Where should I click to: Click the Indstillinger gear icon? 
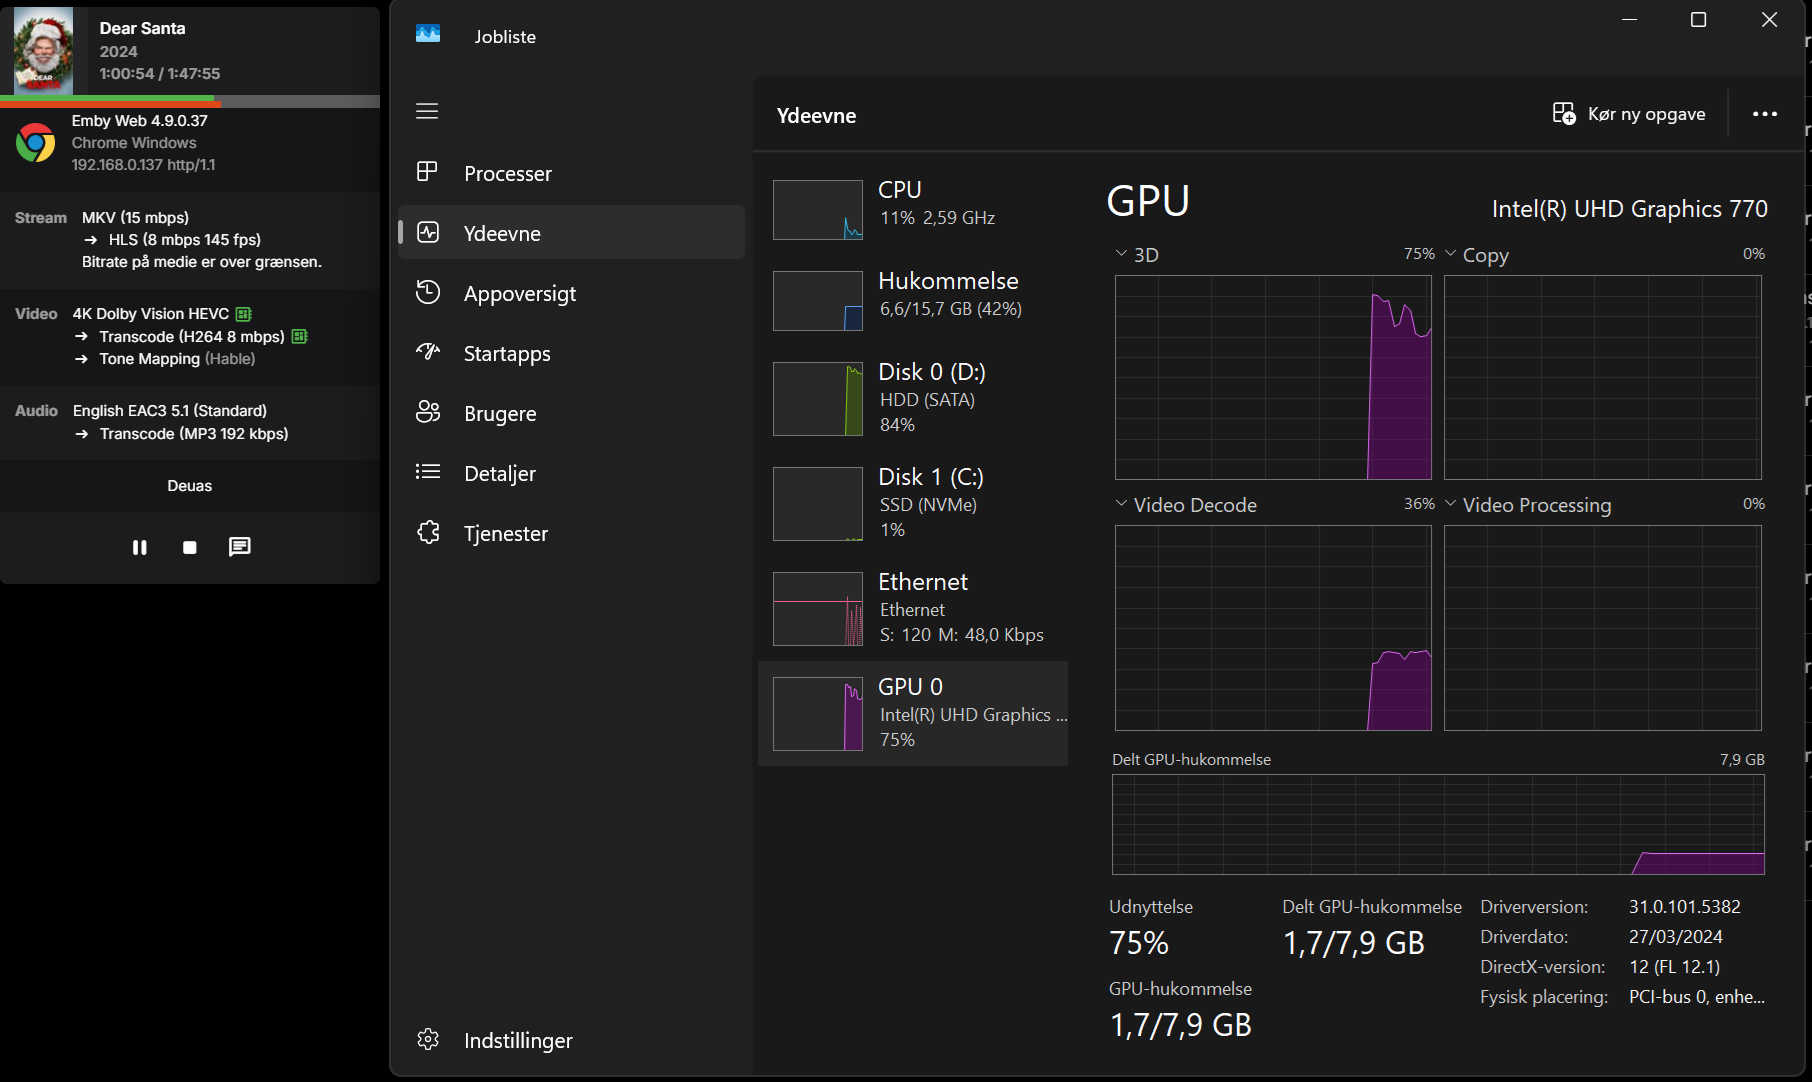(x=428, y=1039)
